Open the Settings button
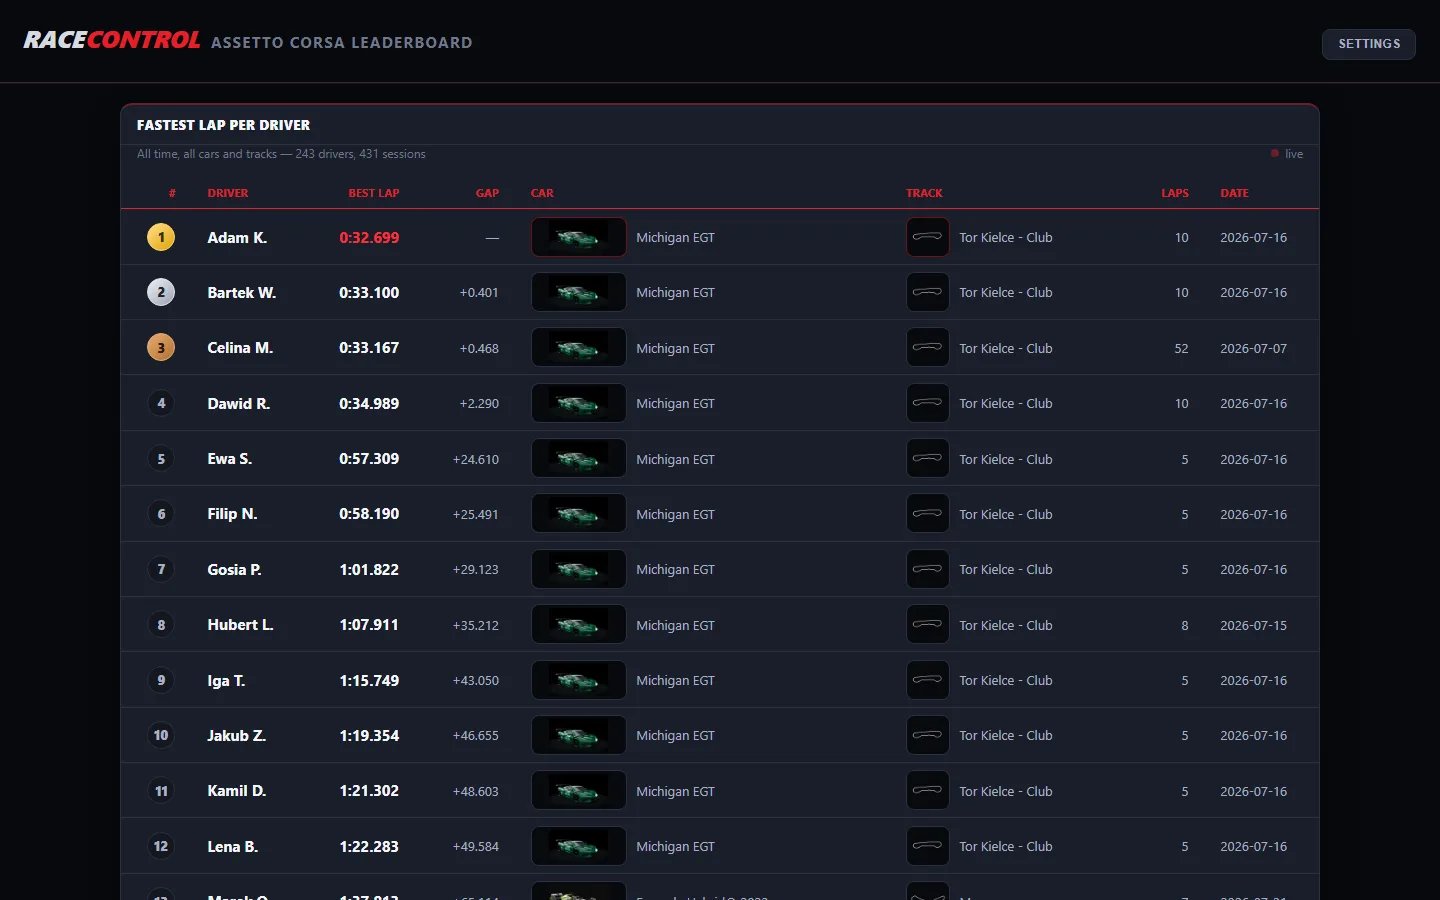 click(1369, 44)
